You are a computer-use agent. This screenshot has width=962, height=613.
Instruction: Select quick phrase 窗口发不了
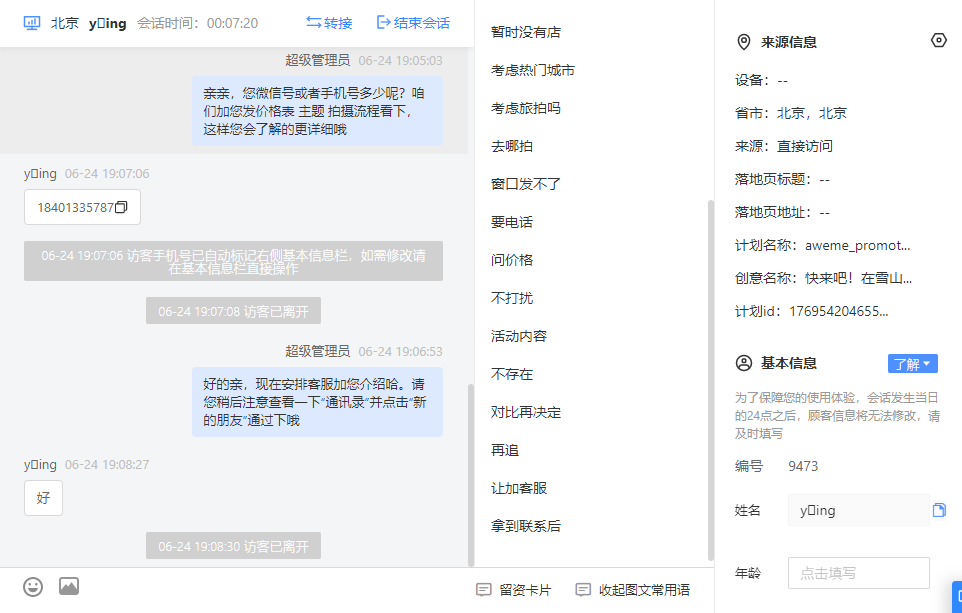[526, 184]
